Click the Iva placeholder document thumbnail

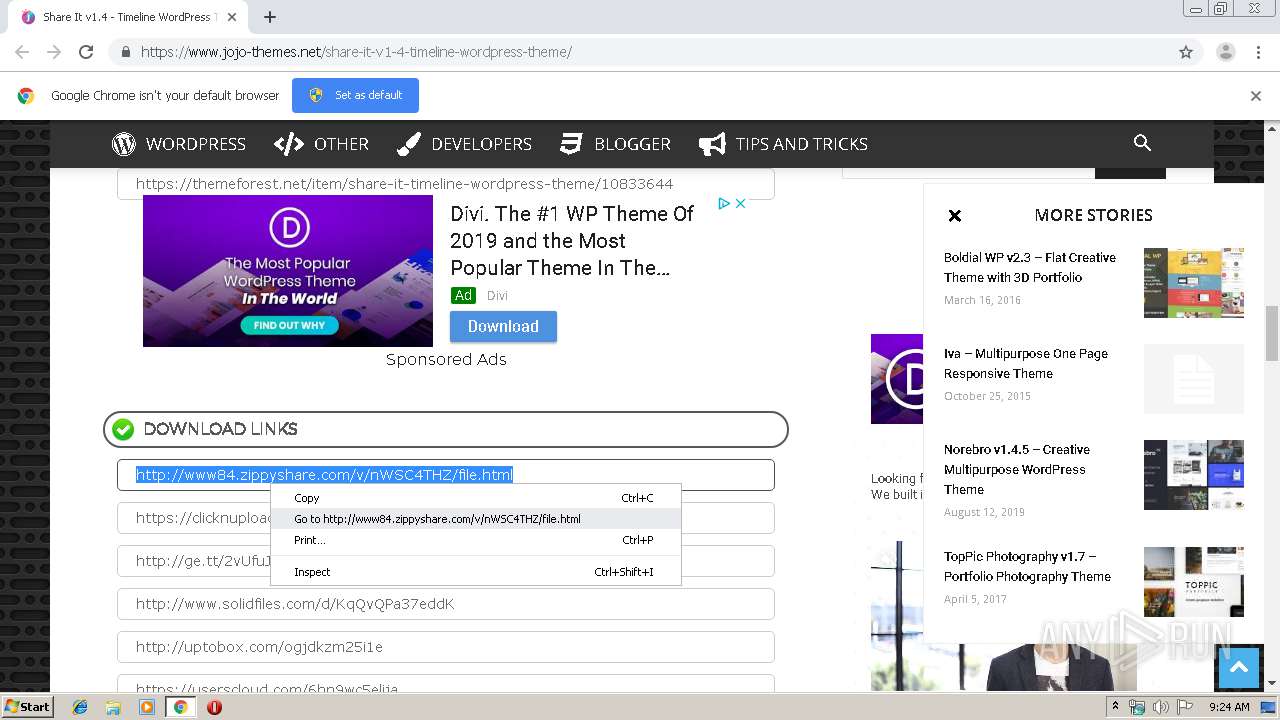click(1194, 379)
